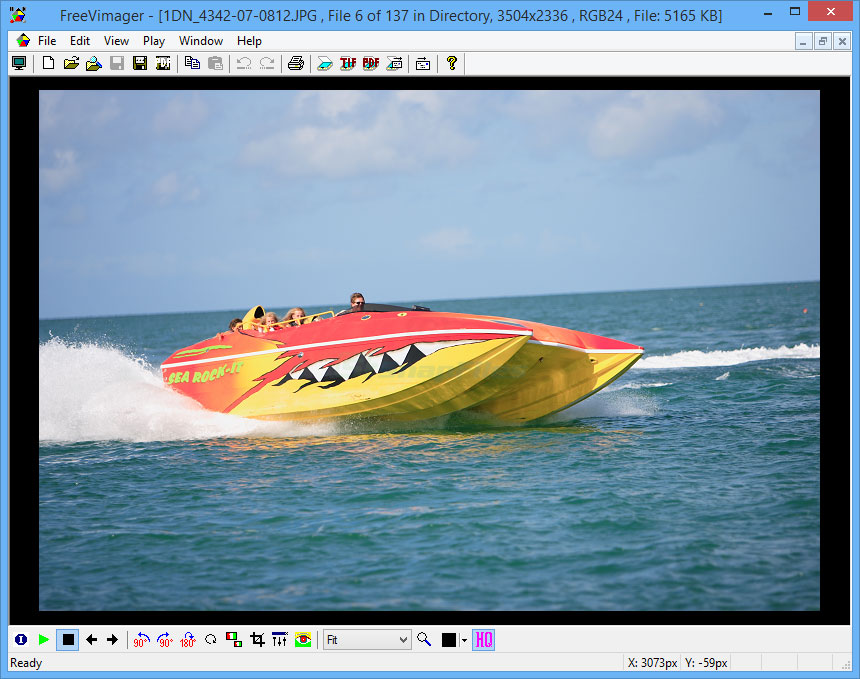Screen dimensions: 860x679
Task: Open the Play menu
Action: pyautogui.click(x=154, y=41)
